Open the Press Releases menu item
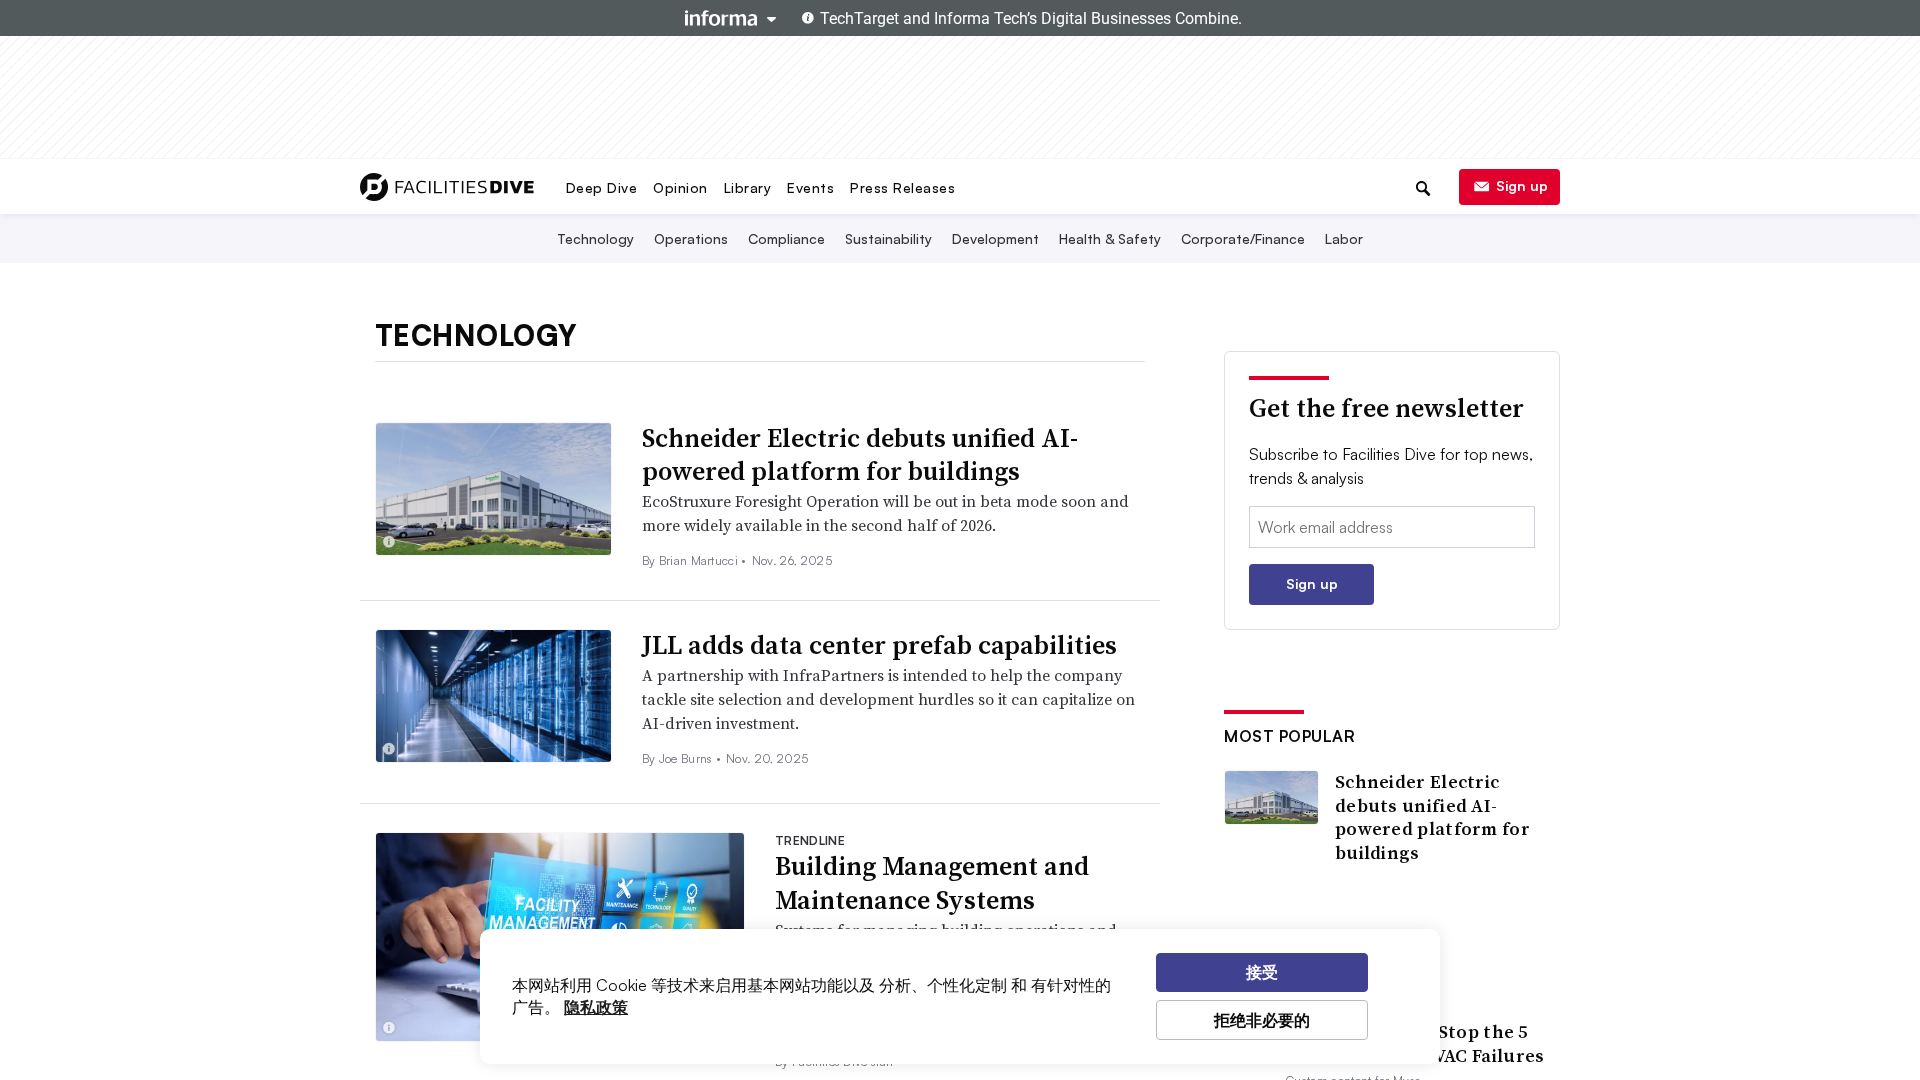This screenshot has width=1920, height=1080. (x=901, y=188)
